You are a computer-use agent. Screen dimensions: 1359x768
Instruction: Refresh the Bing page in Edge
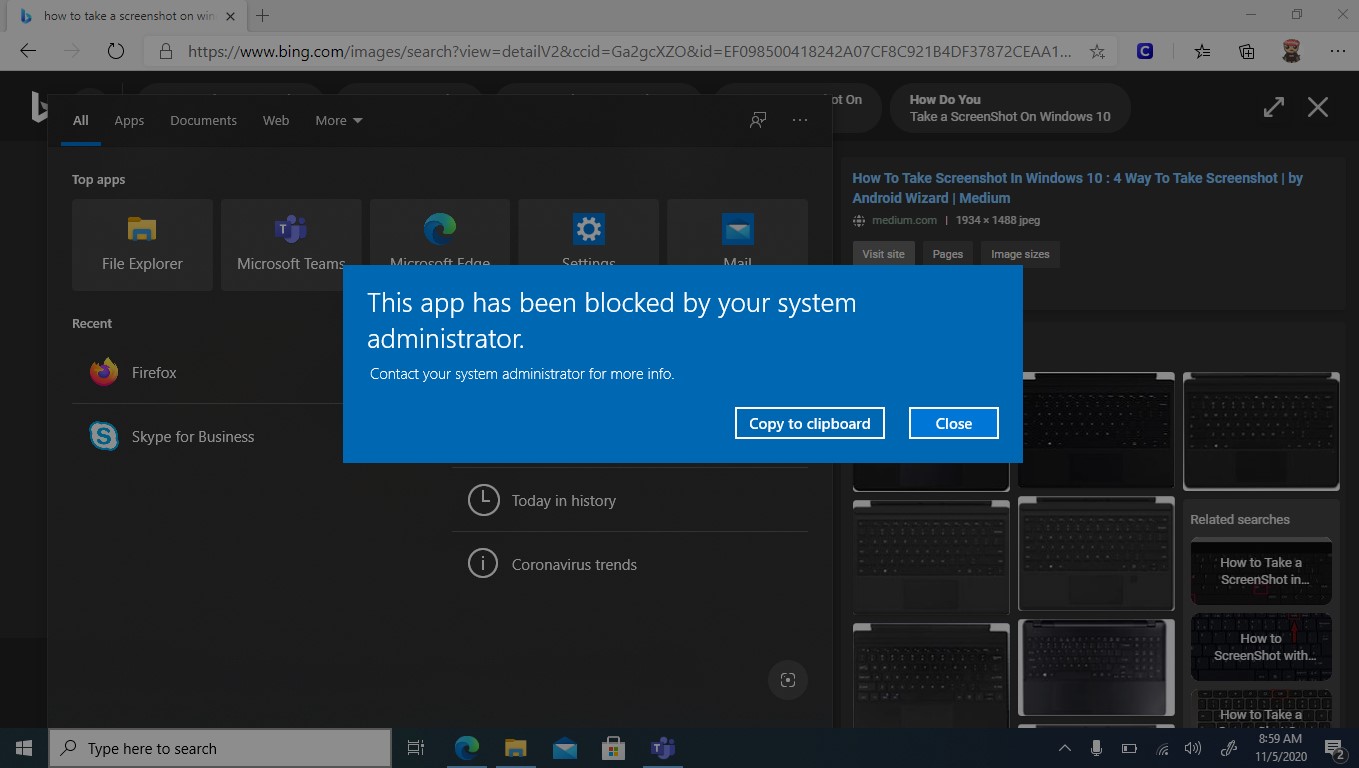(116, 51)
